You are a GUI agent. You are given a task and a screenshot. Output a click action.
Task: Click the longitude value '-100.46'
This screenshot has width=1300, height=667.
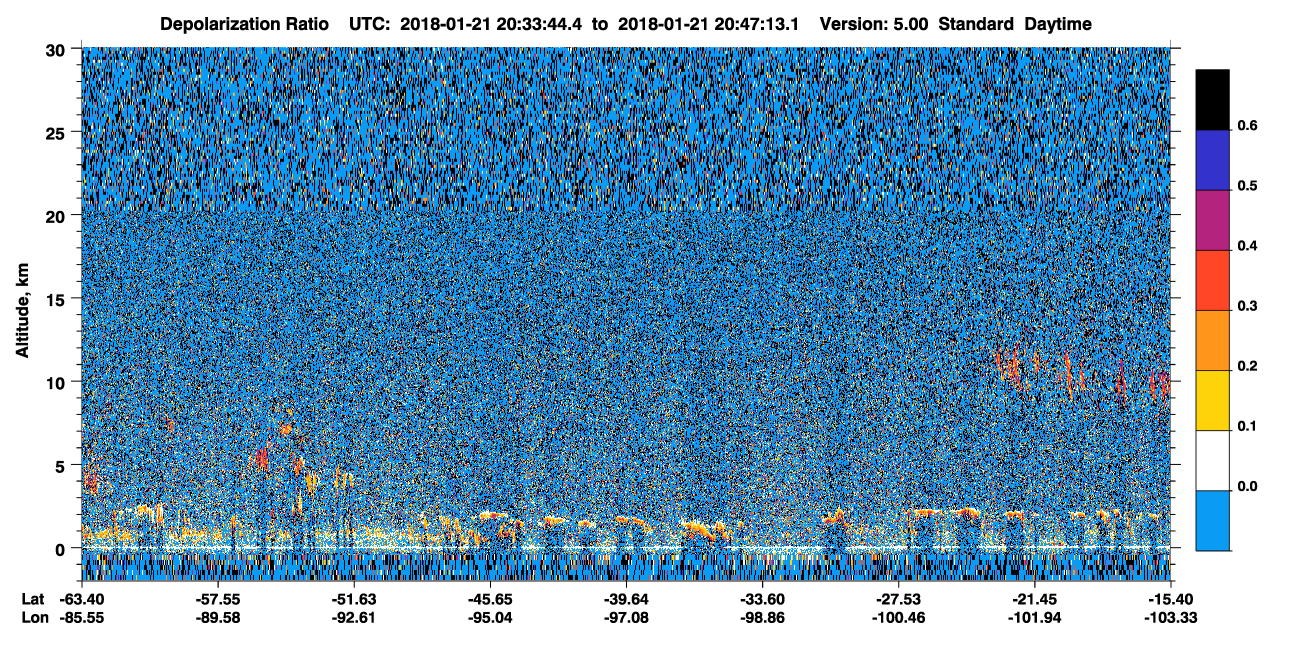[x=898, y=617]
